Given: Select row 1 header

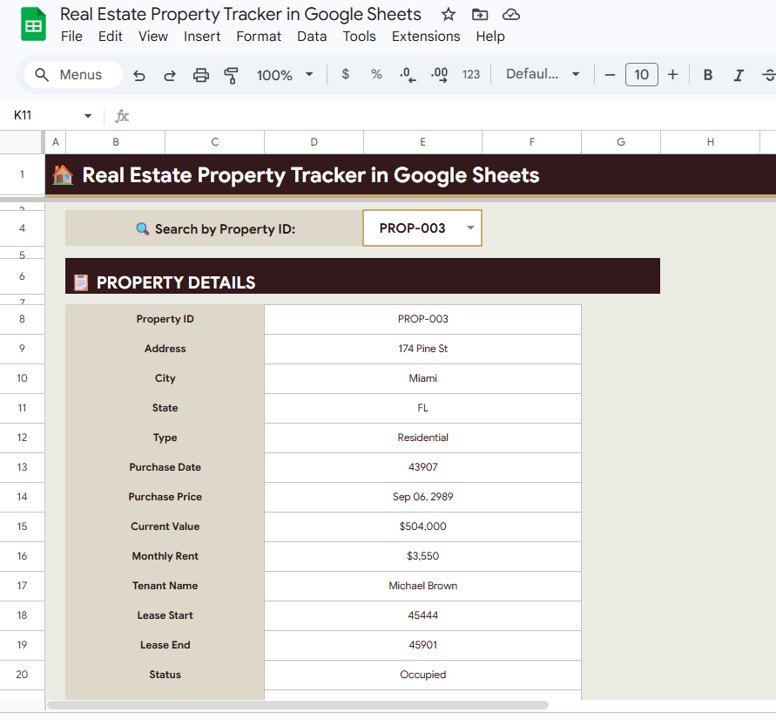Looking at the screenshot, I should tap(22, 174).
